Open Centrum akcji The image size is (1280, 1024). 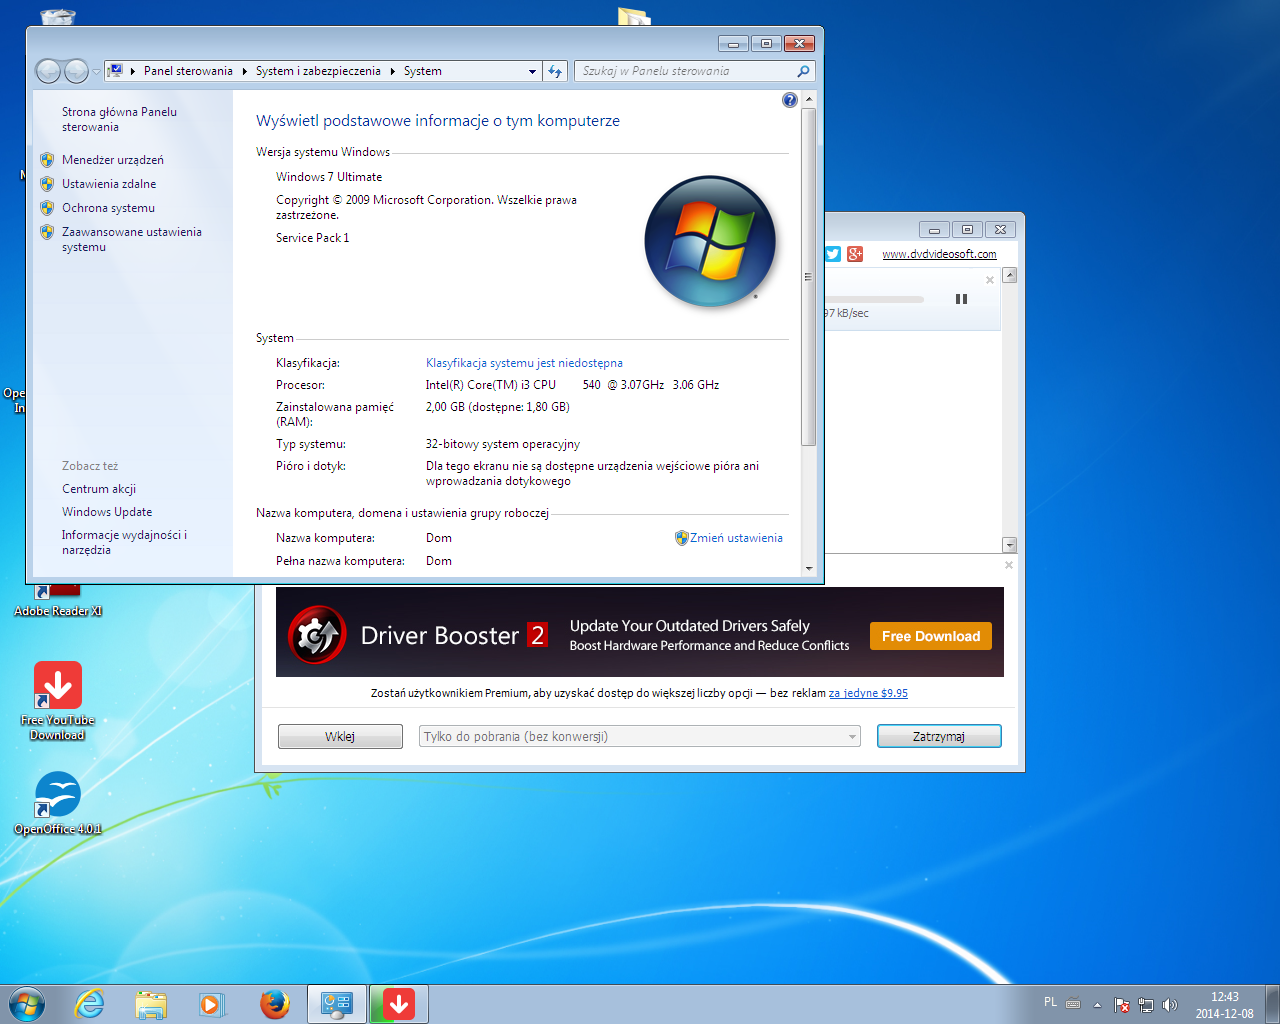pyautogui.click(x=99, y=489)
